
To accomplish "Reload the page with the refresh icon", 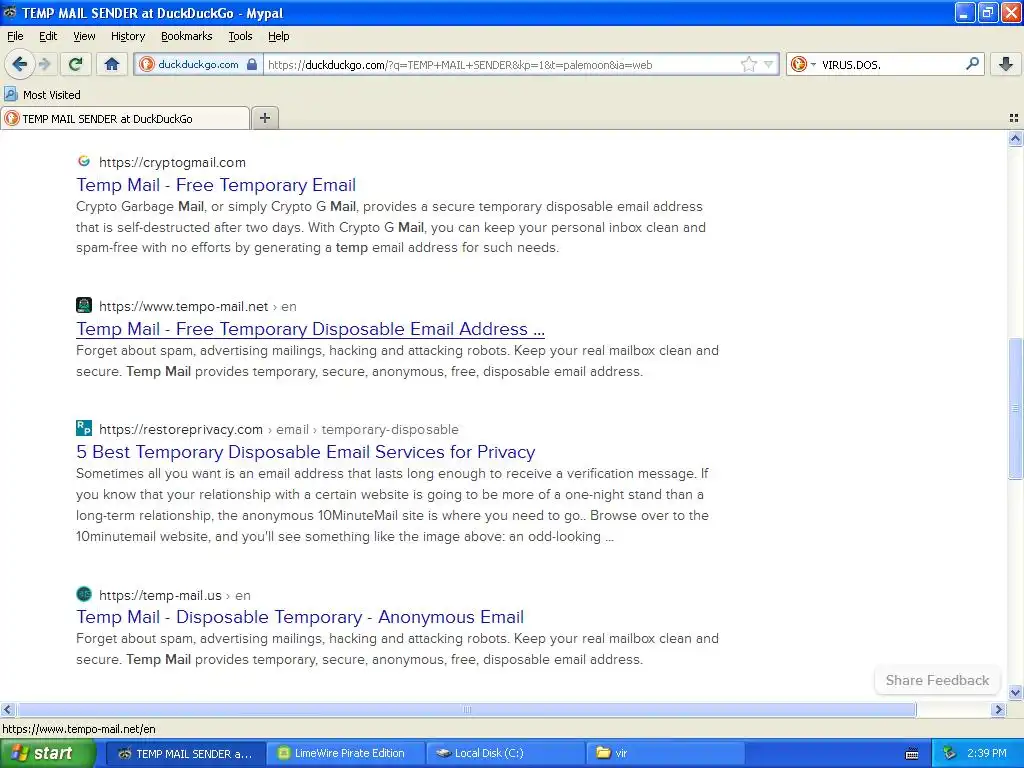I will [x=76, y=64].
